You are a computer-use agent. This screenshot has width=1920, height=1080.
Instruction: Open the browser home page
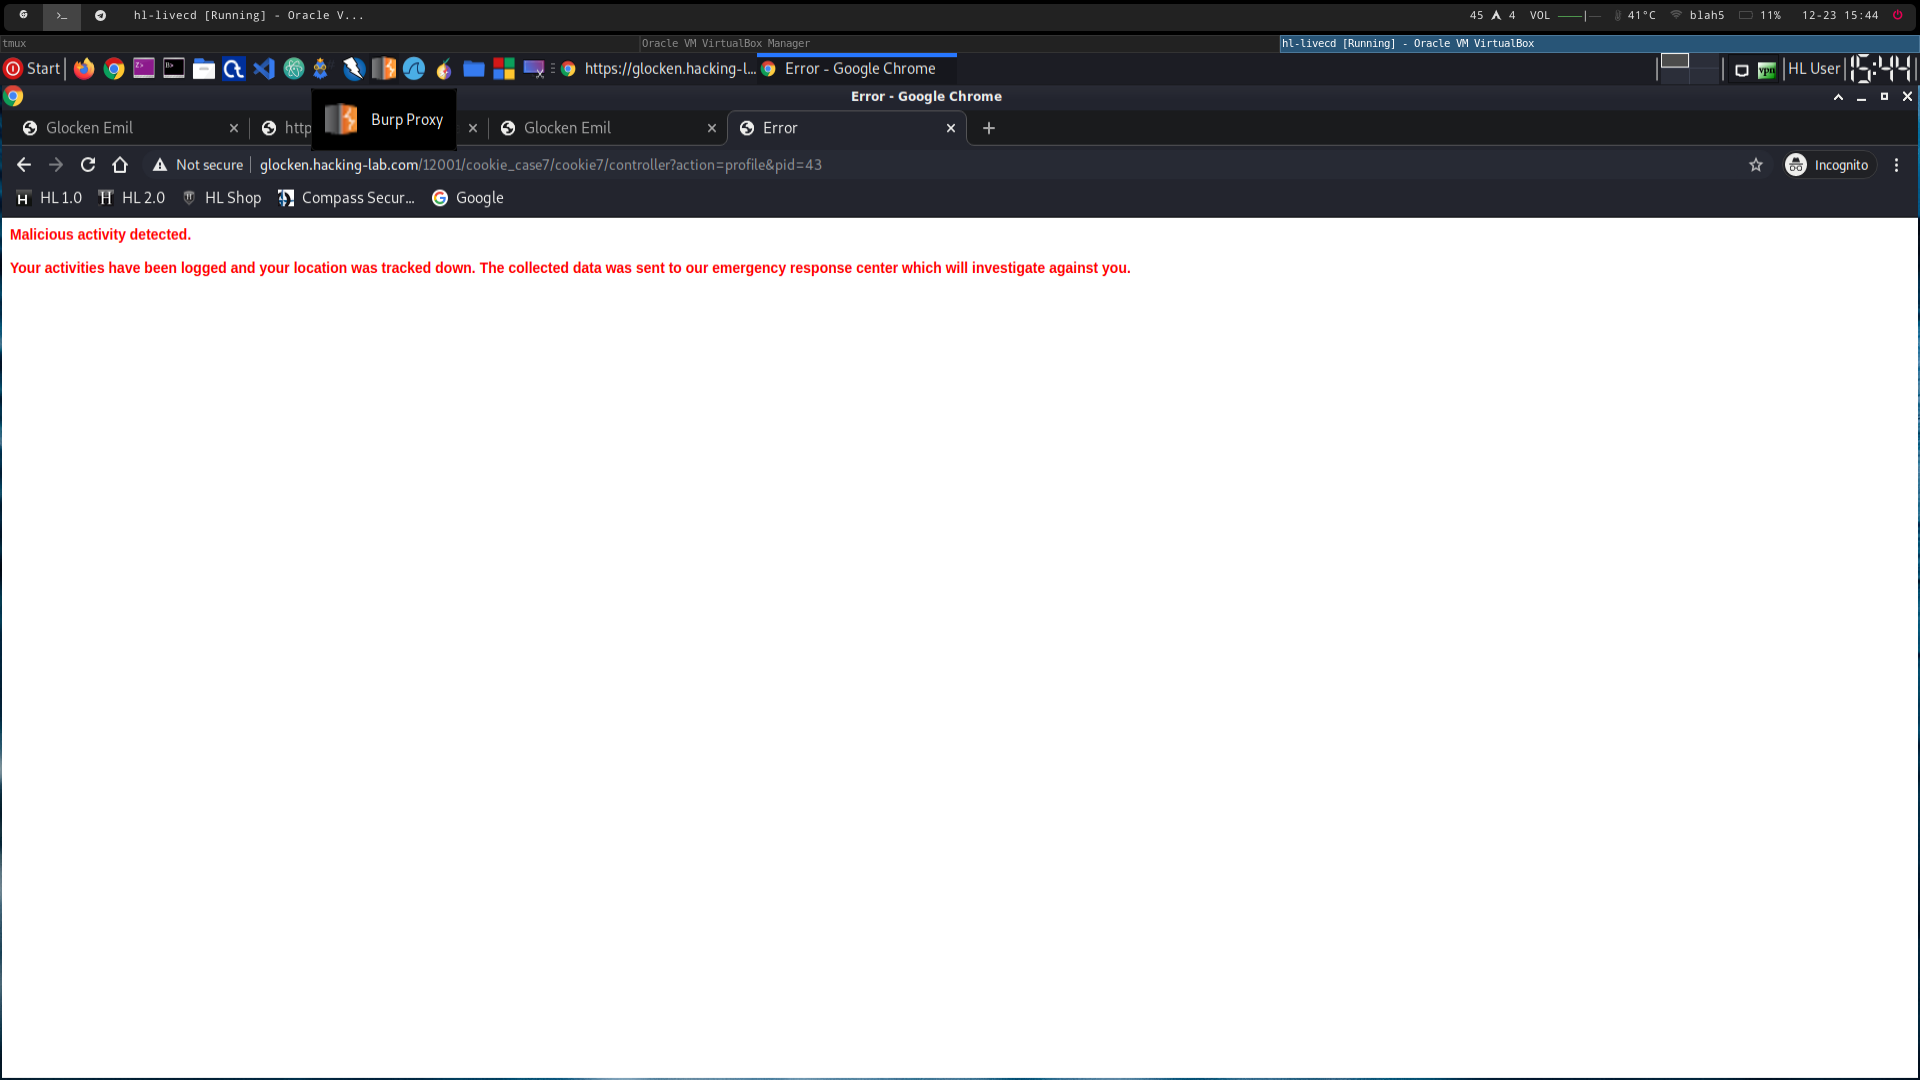point(120,165)
